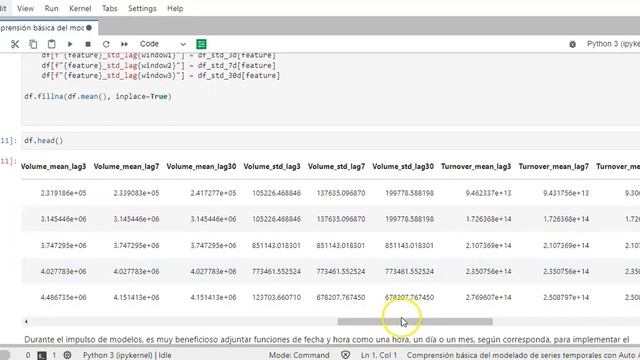Open the Settings menu
640x360 pixels.
click(142, 9)
